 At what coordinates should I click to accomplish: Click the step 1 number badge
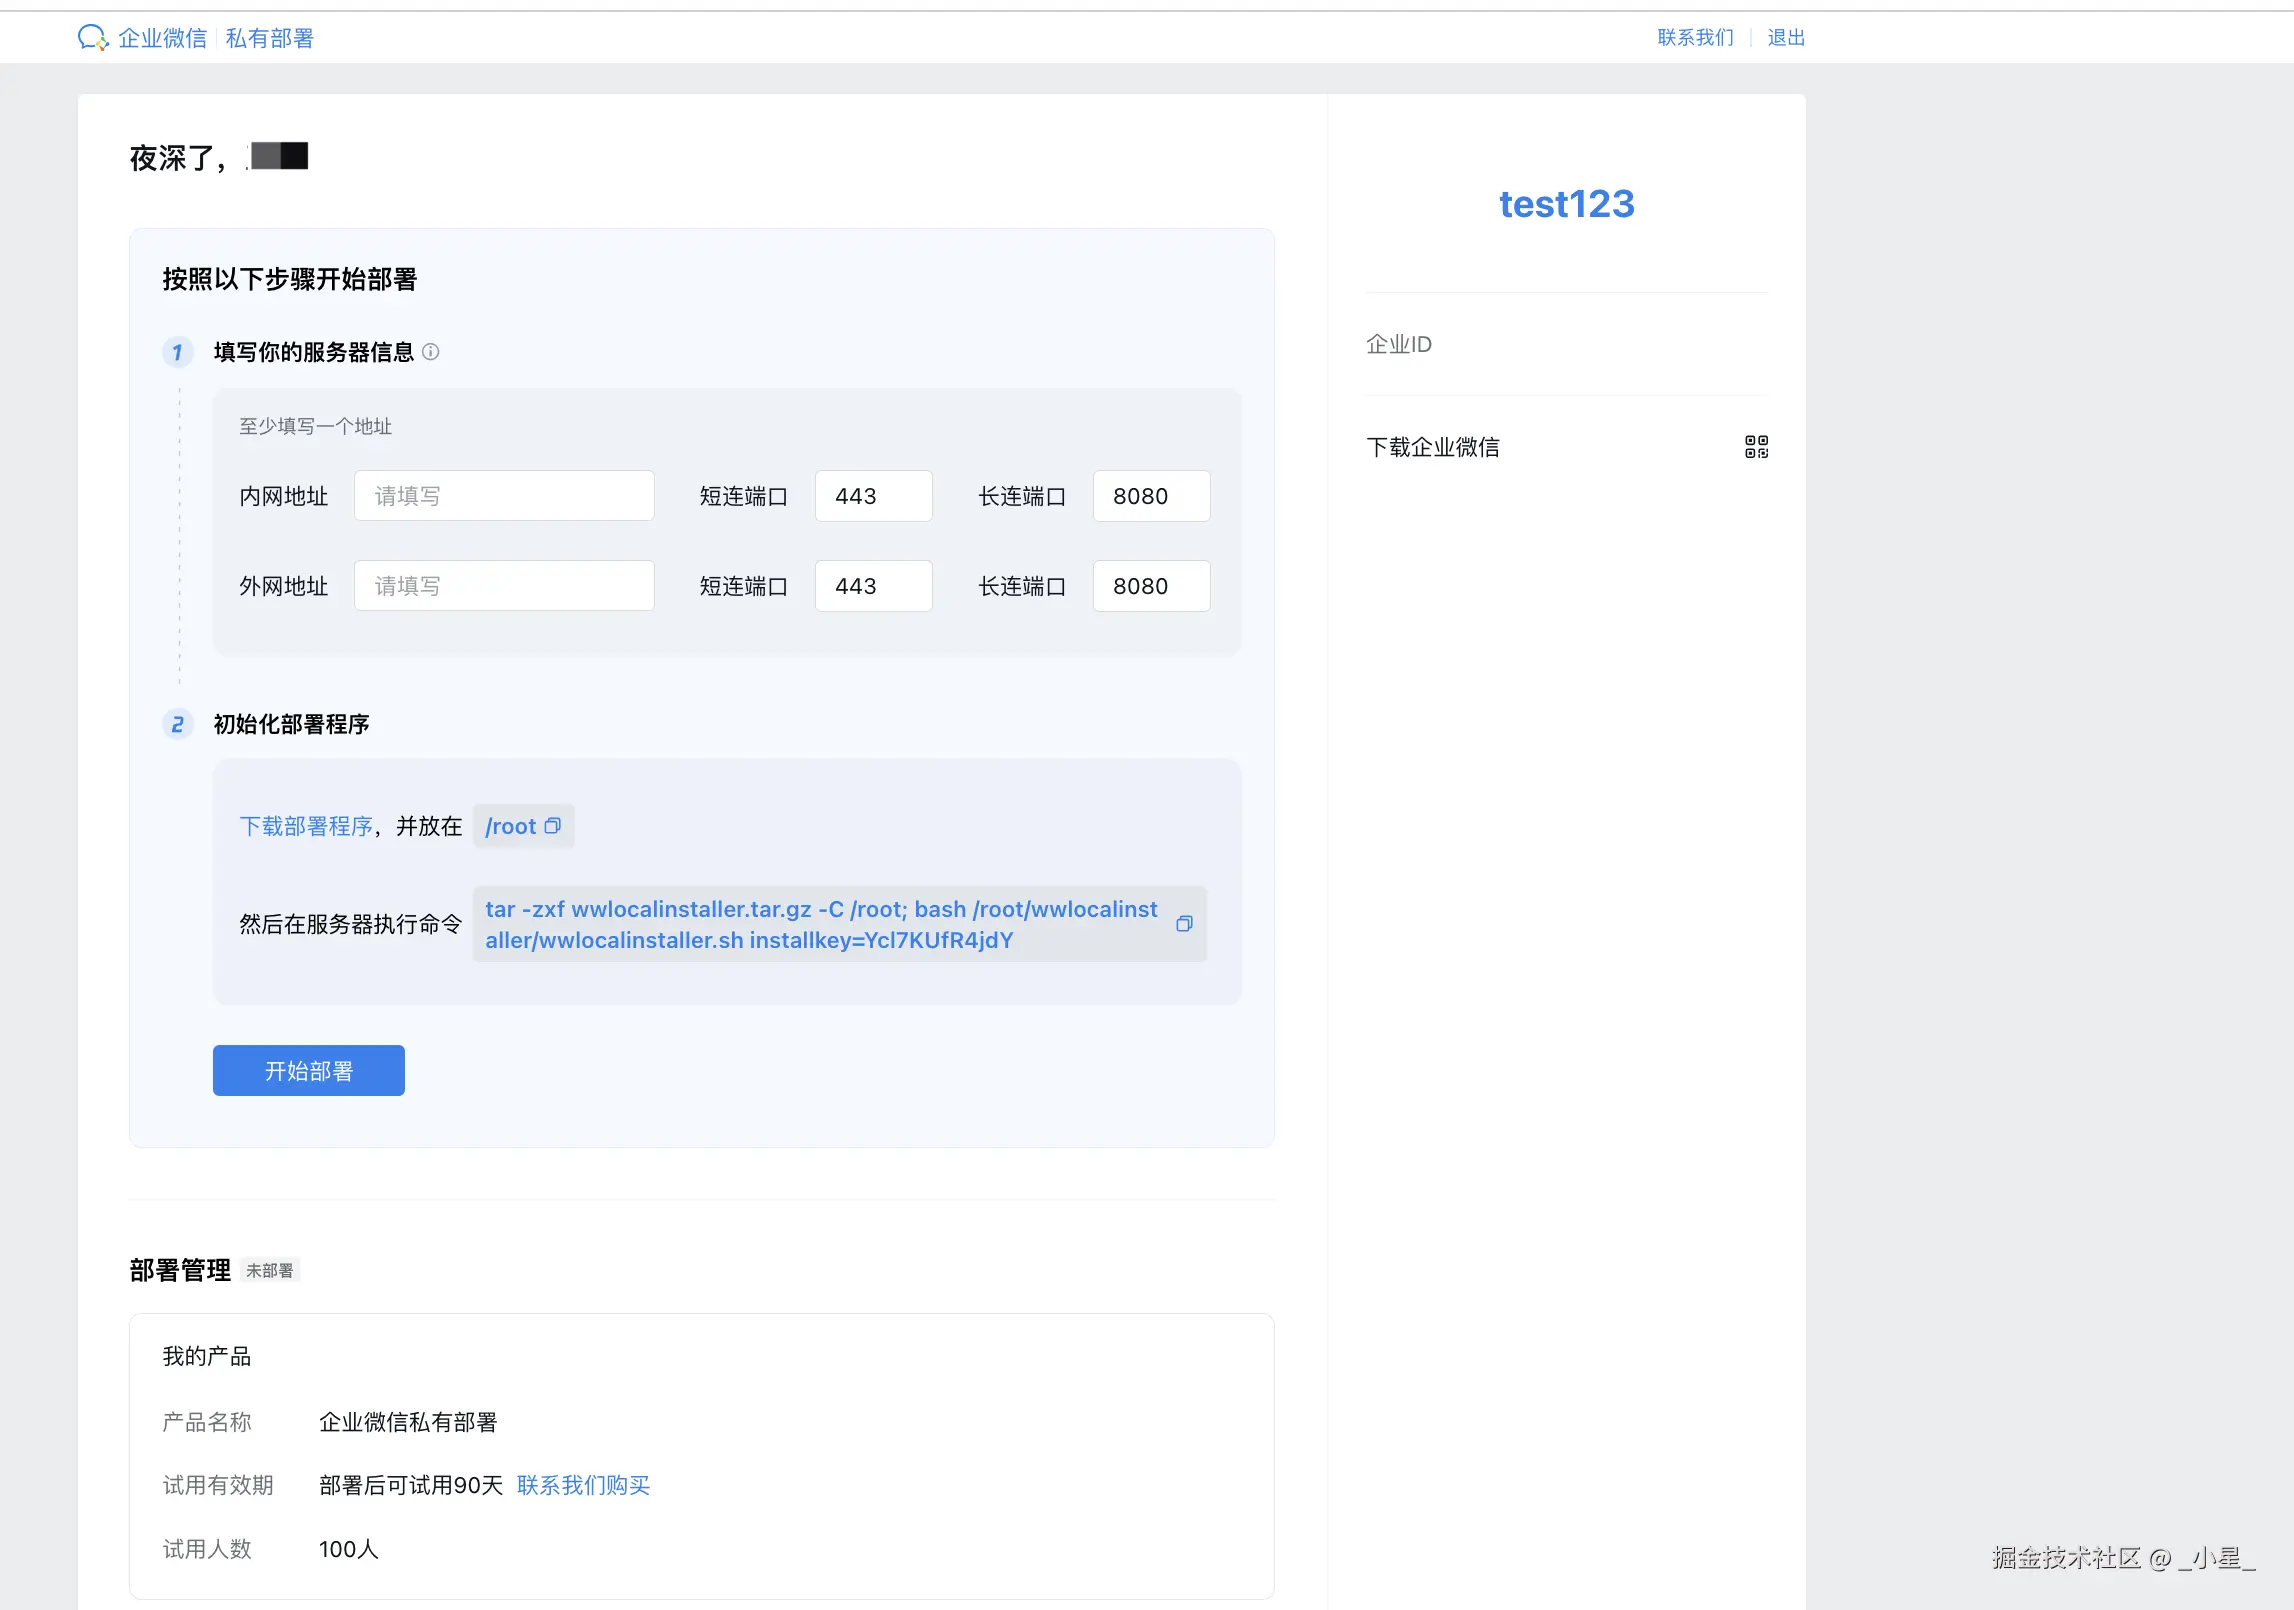pyautogui.click(x=177, y=352)
